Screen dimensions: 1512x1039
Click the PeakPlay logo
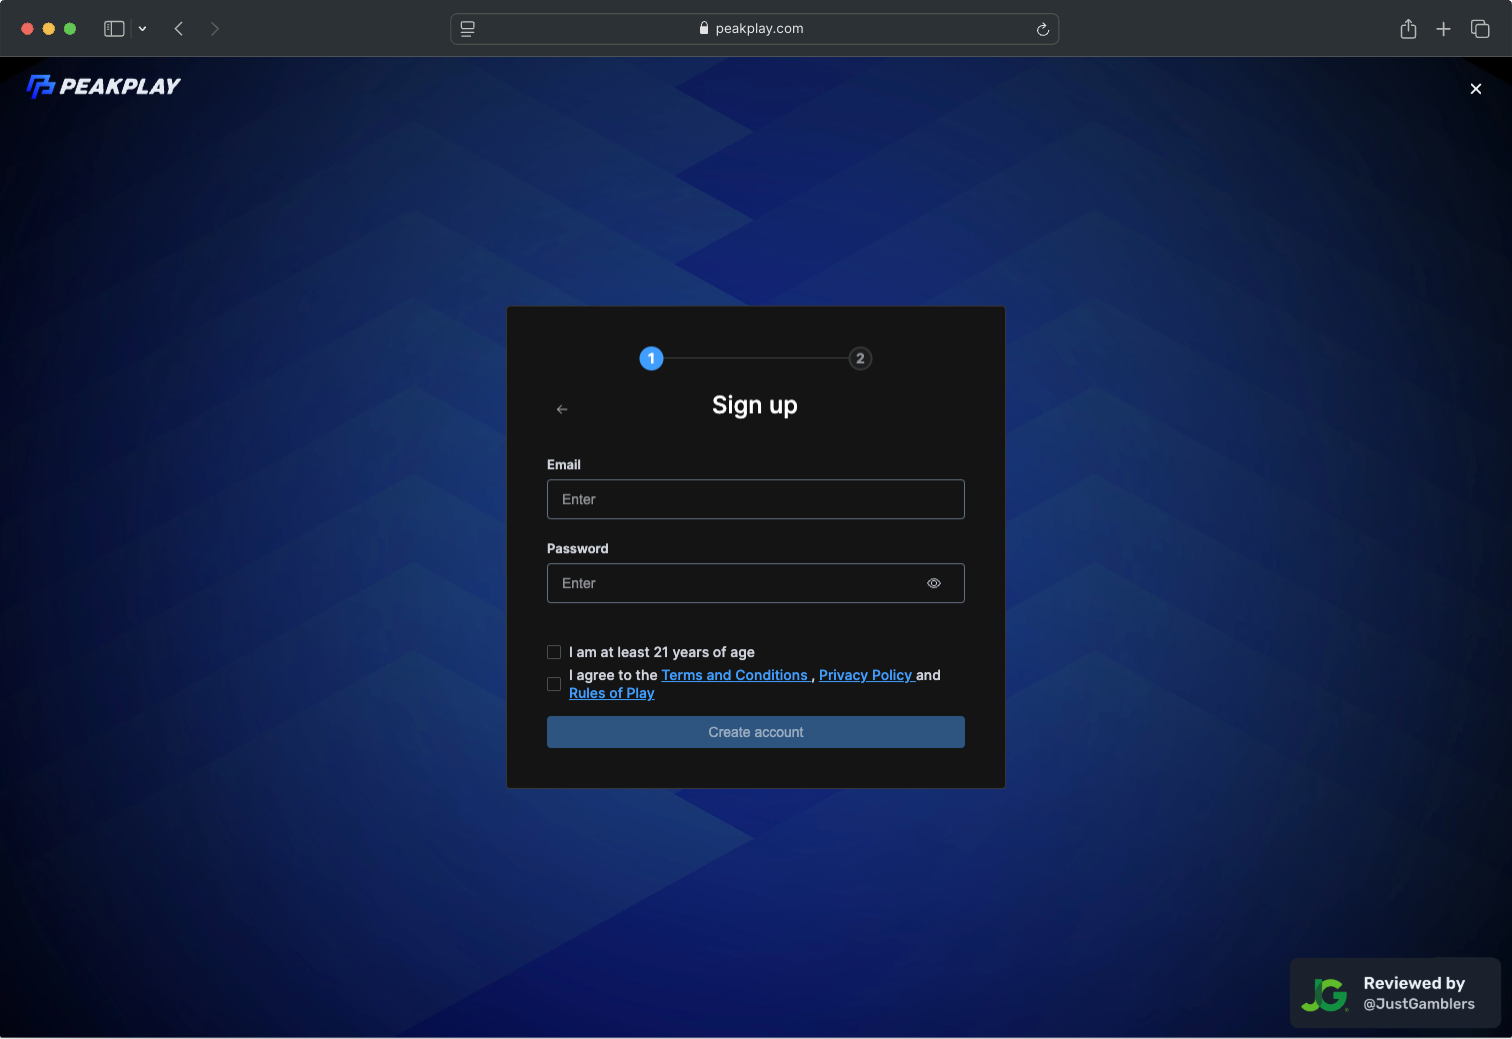click(x=104, y=87)
